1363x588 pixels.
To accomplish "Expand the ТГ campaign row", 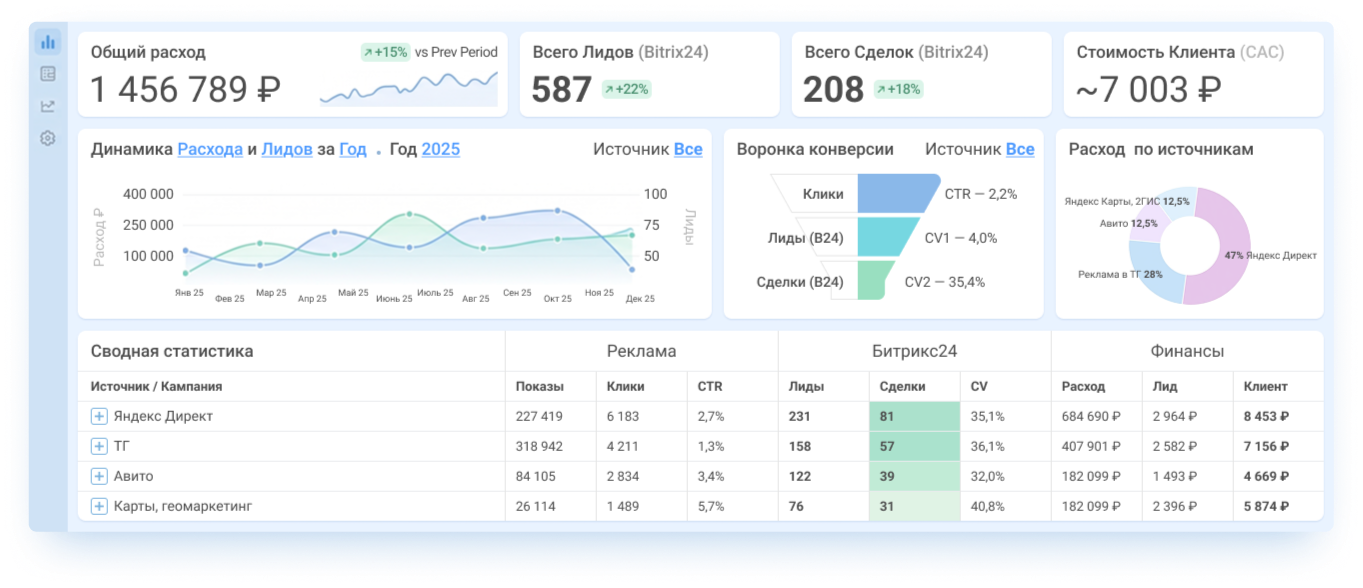I will tap(99, 446).
